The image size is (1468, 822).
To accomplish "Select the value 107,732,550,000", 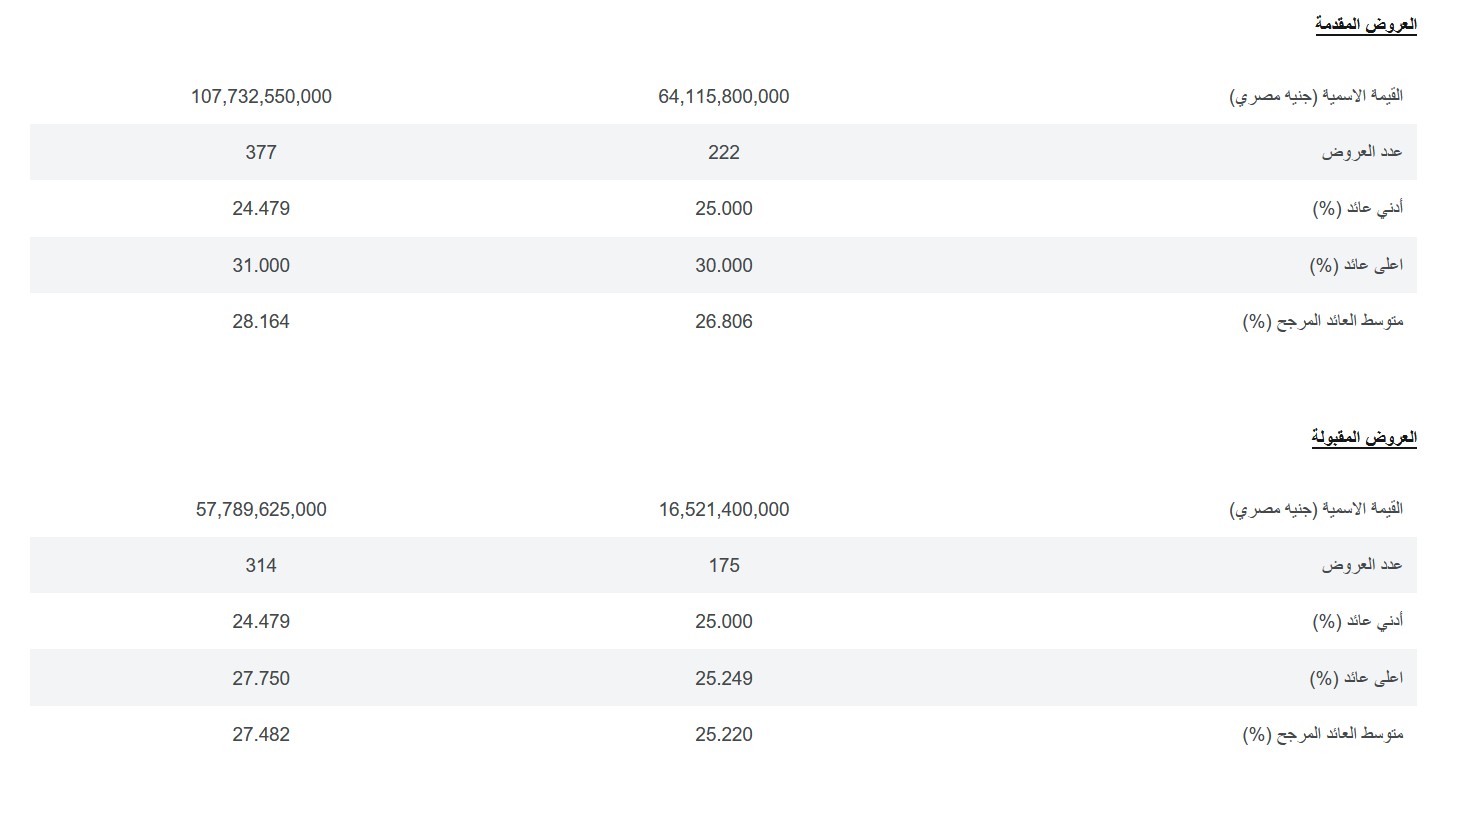I will [261, 97].
